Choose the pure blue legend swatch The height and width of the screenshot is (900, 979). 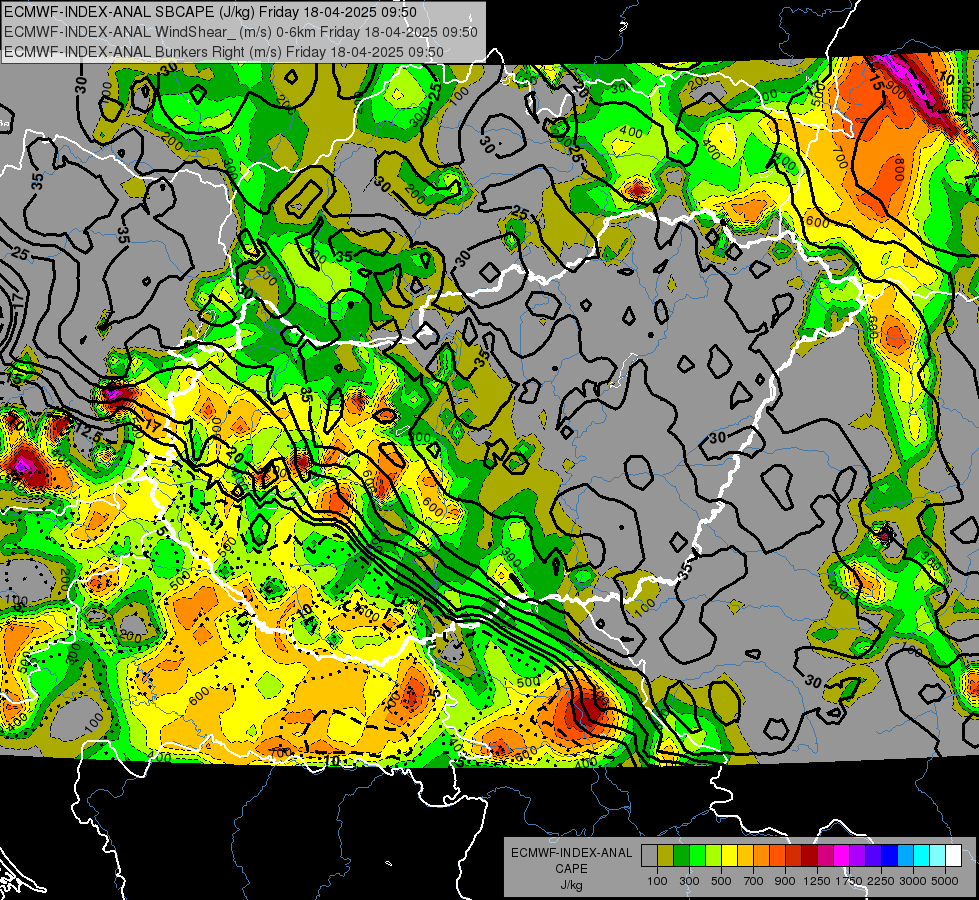tap(890, 856)
